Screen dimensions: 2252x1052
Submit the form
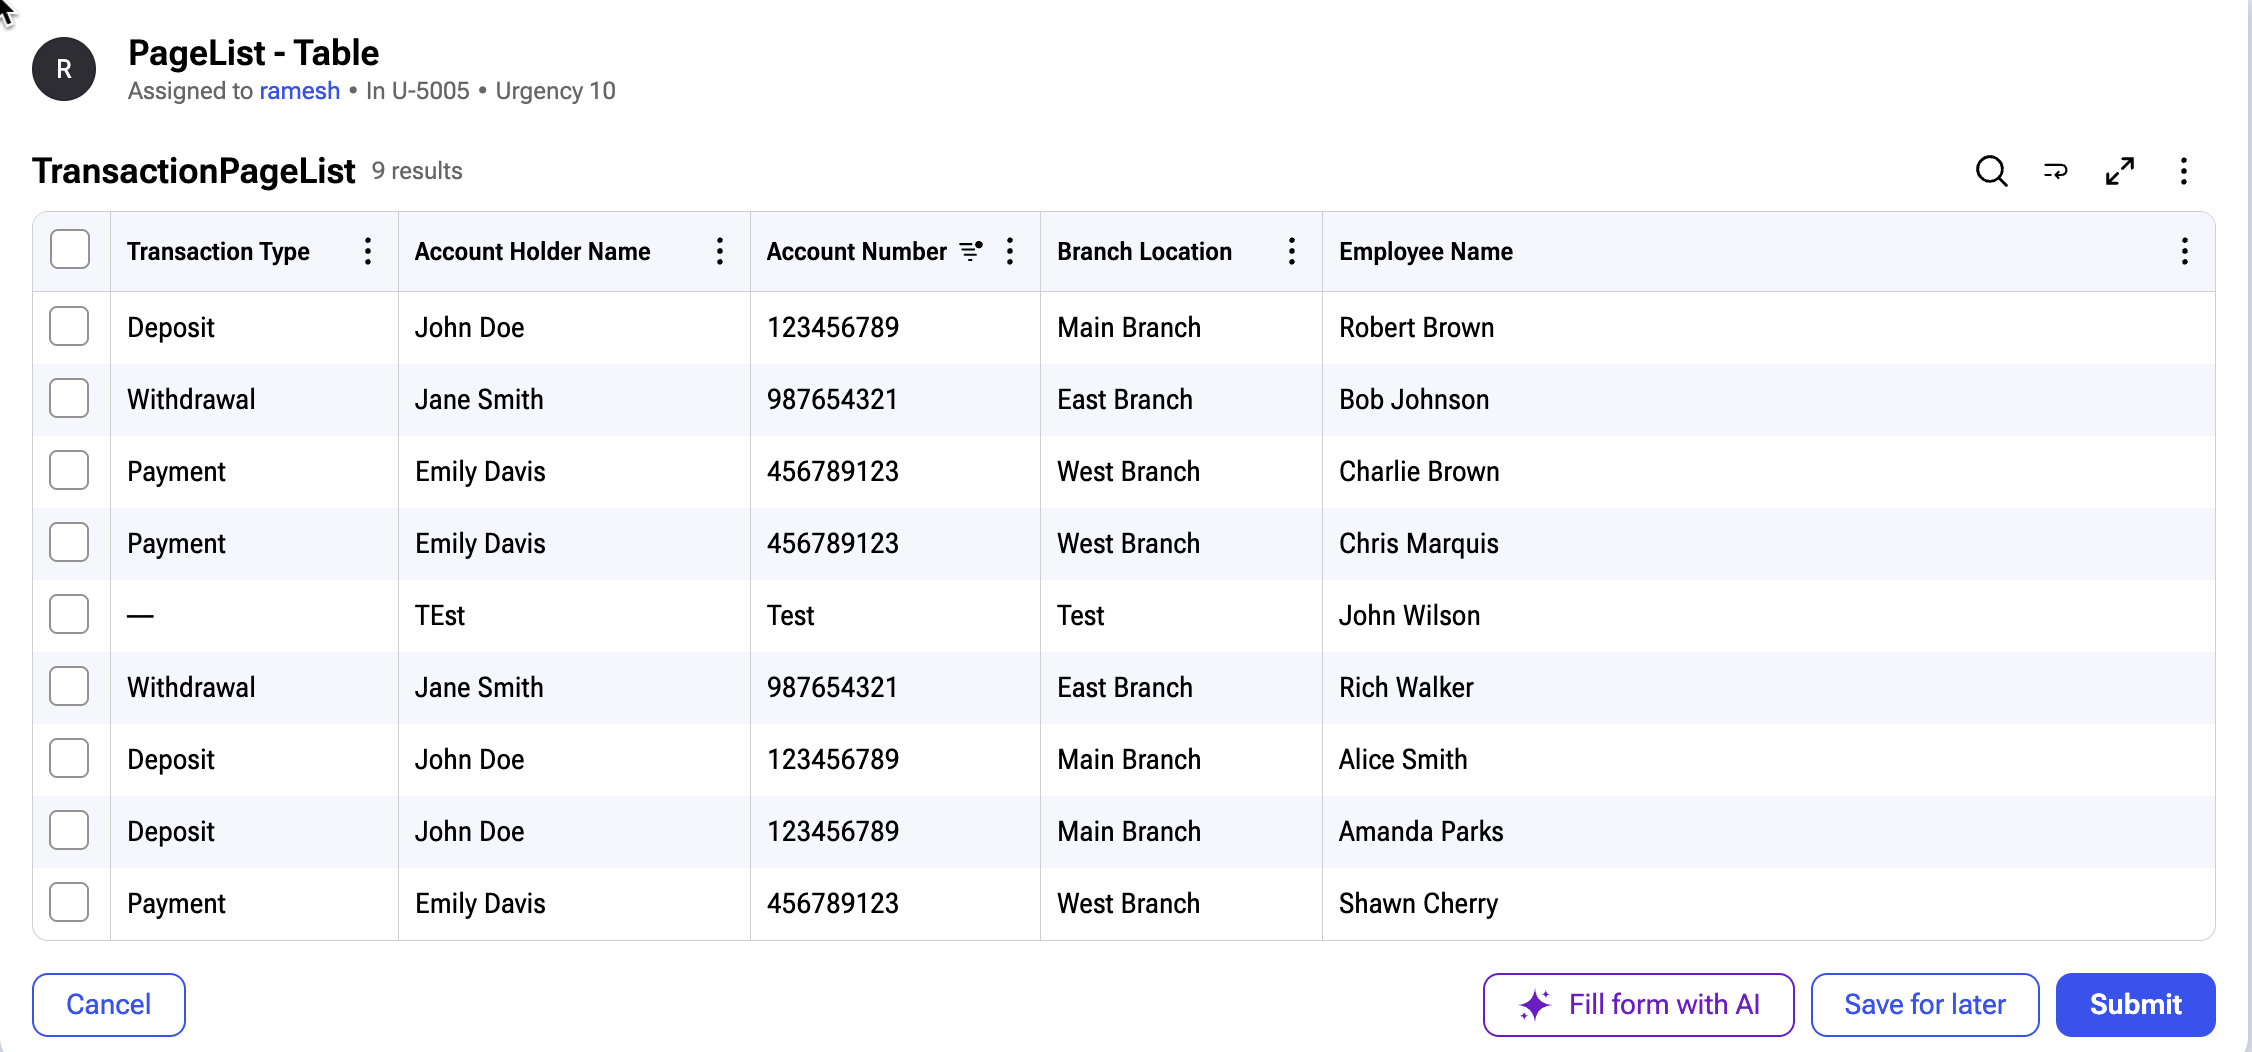tap(2135, 1004)
